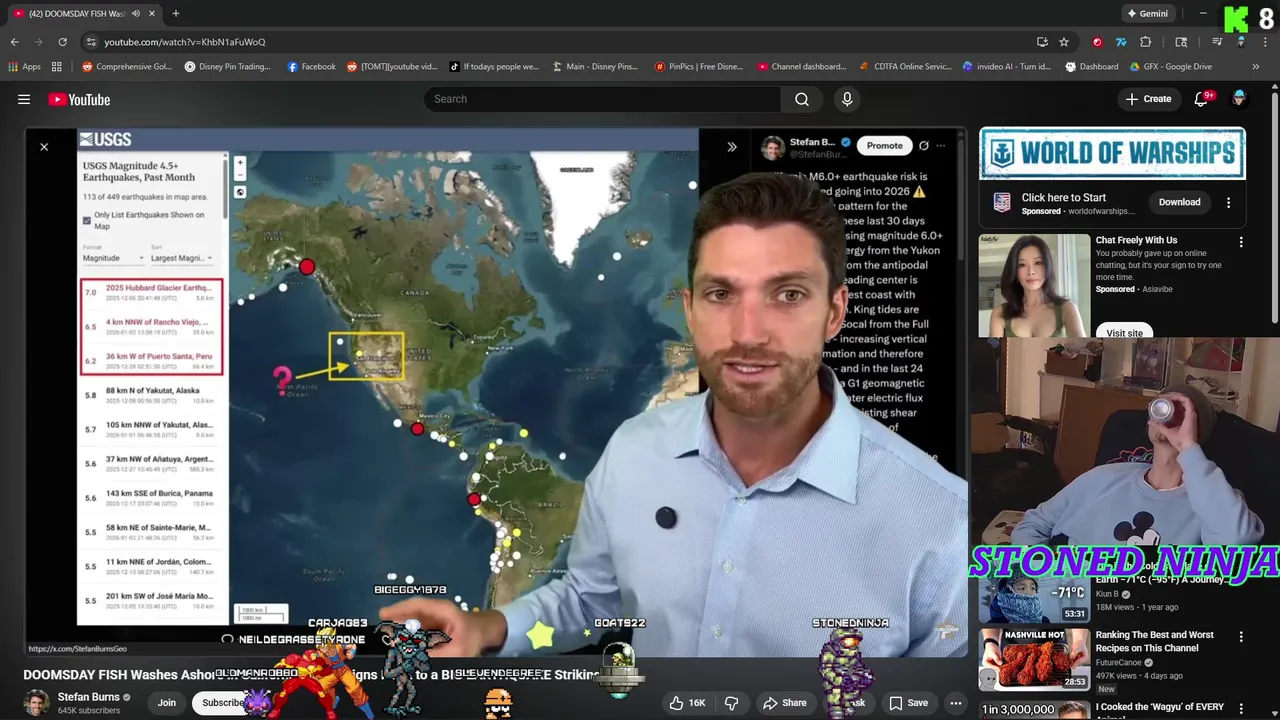View site information icon in address bar
1280x720 pixels.
pyautogui.click(x=91, y=42)
